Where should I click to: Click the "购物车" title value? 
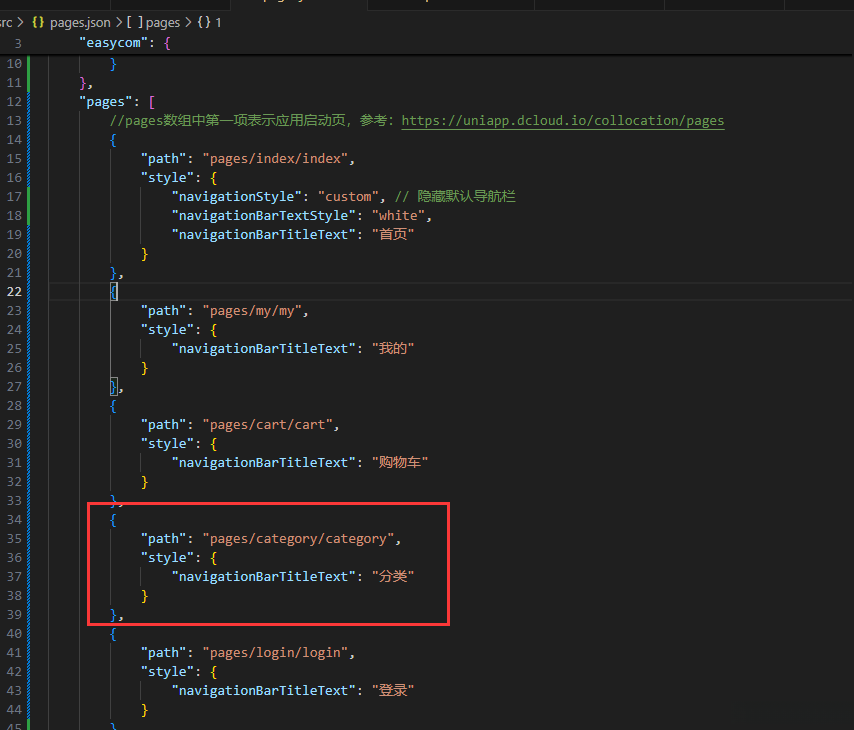pyautogui.click(x=400, y=462)
